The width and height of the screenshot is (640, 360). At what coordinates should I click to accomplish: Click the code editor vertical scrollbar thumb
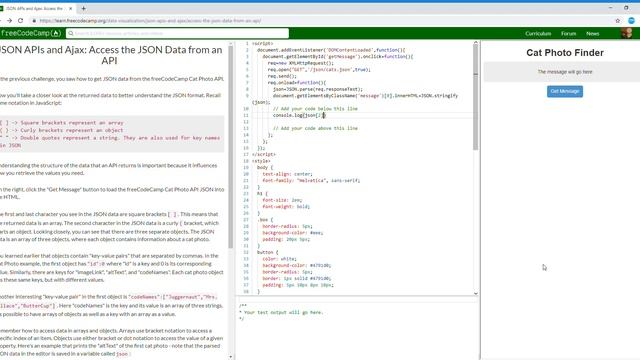[x=476, y=97]
